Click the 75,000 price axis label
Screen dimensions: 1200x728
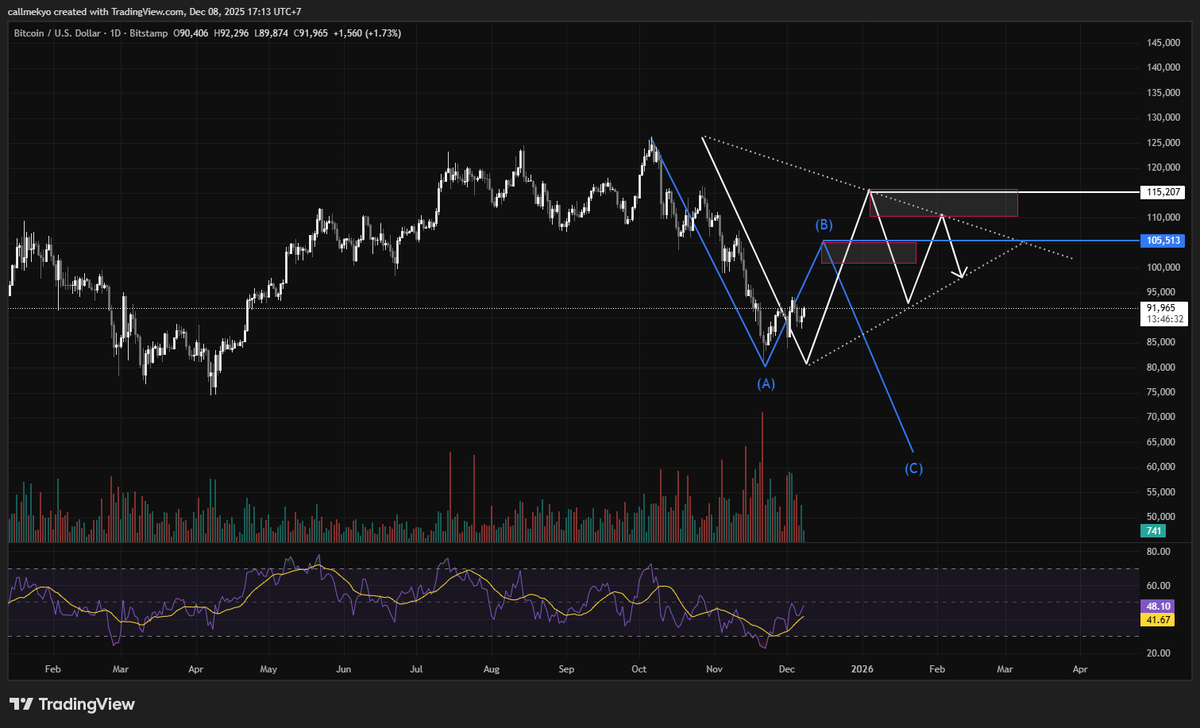click(x=1163, y=392)
